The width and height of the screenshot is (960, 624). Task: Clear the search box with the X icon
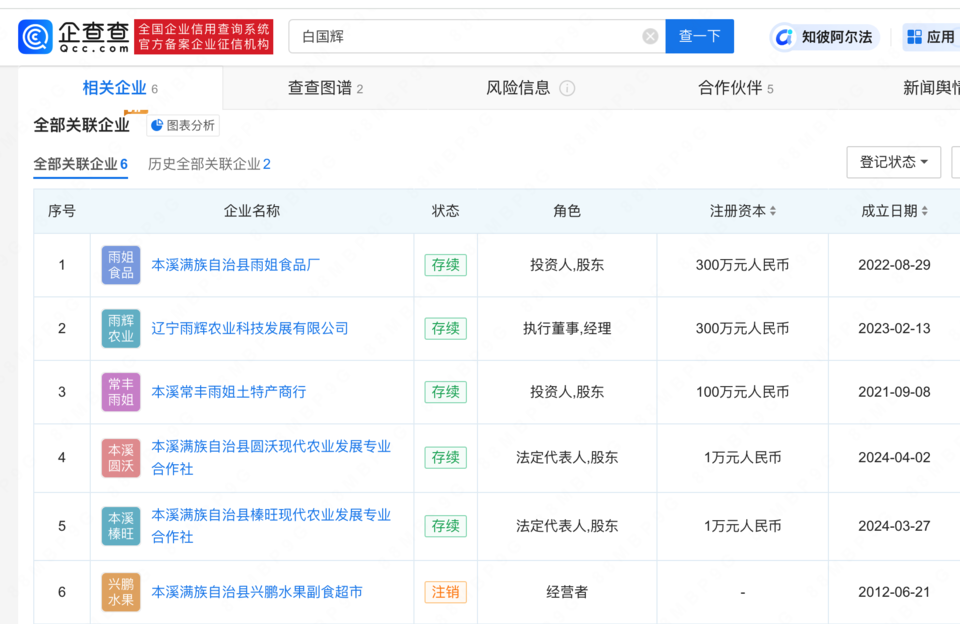(650, 37)
